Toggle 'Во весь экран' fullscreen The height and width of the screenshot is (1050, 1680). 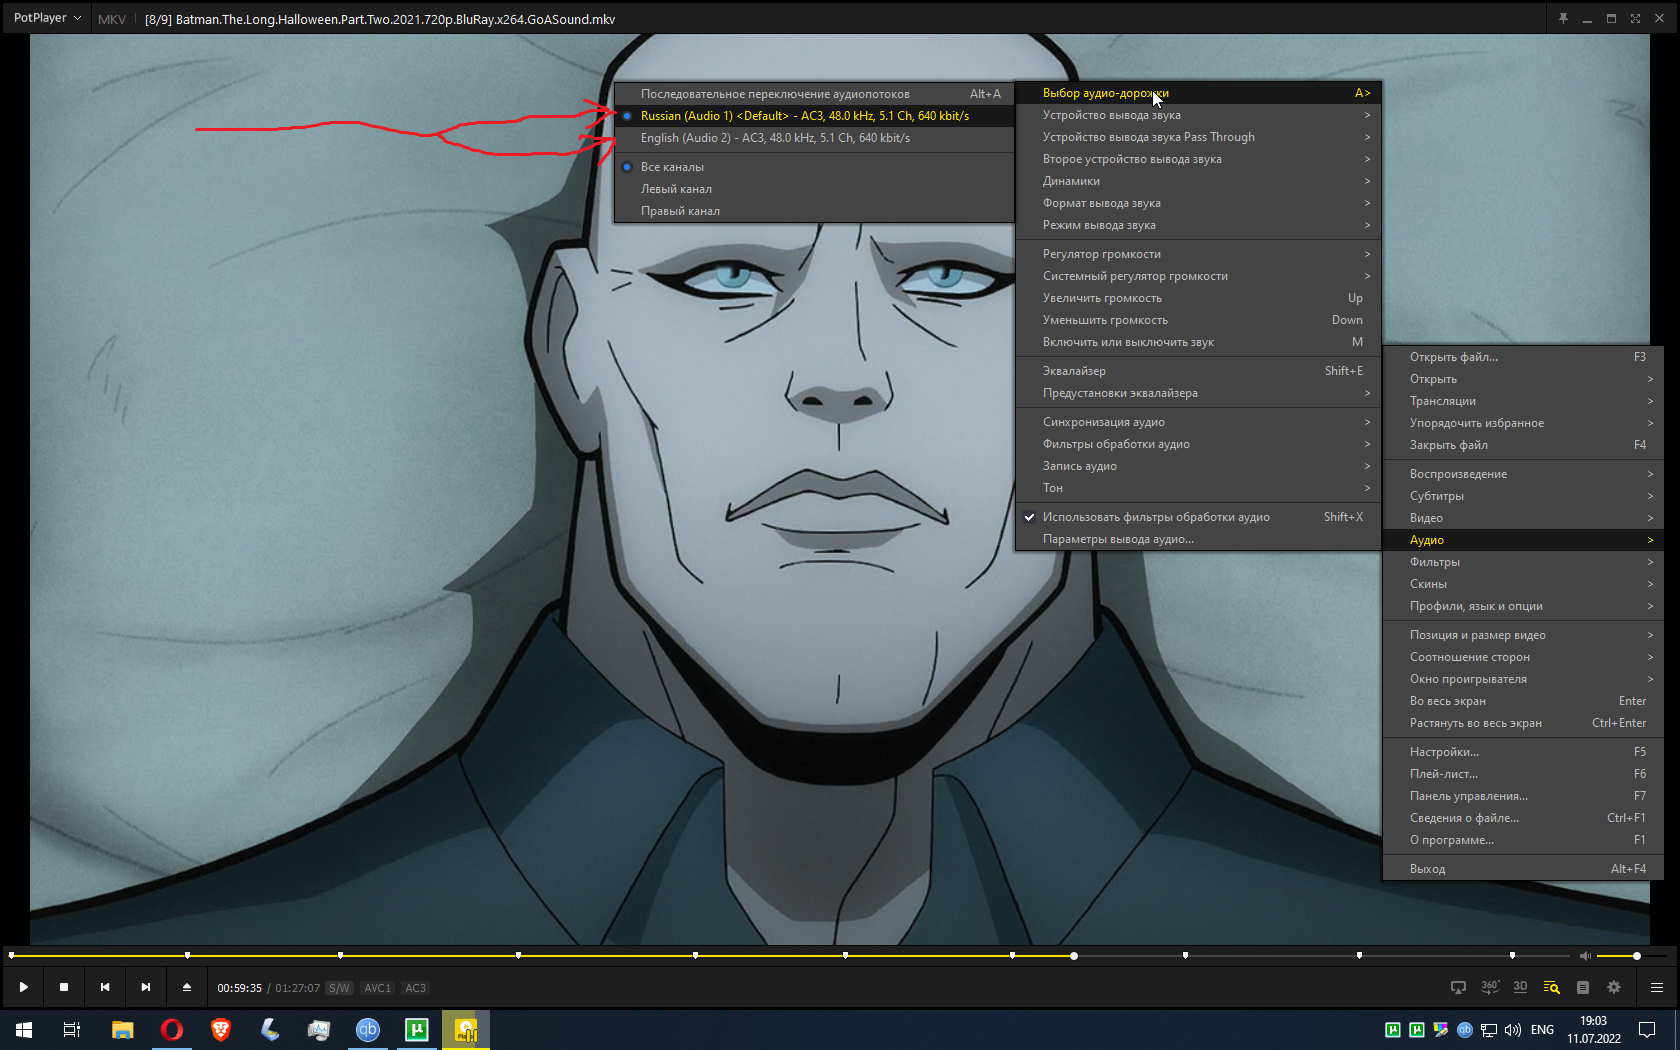1522,701
